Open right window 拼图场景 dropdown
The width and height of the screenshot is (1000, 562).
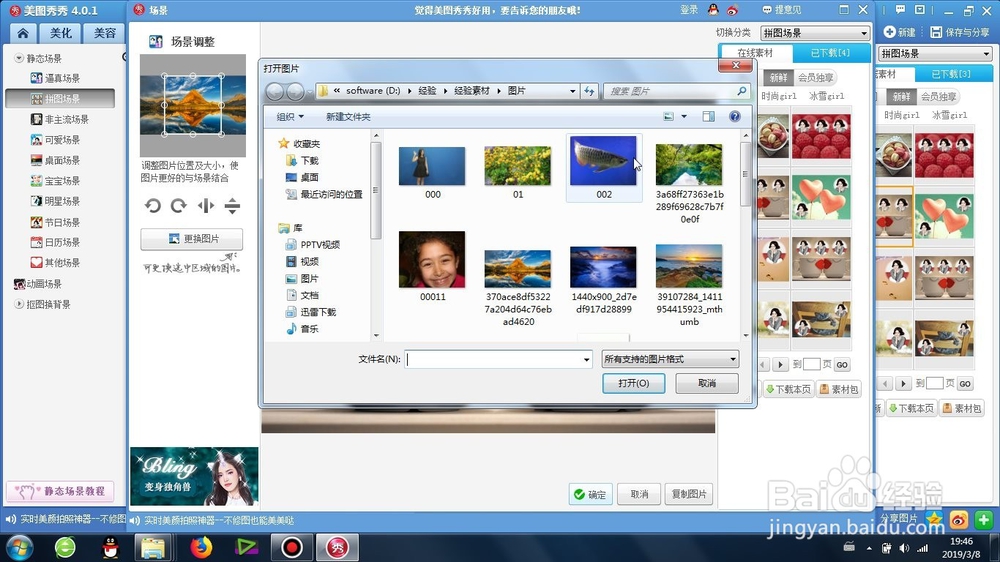click(935, 53)
